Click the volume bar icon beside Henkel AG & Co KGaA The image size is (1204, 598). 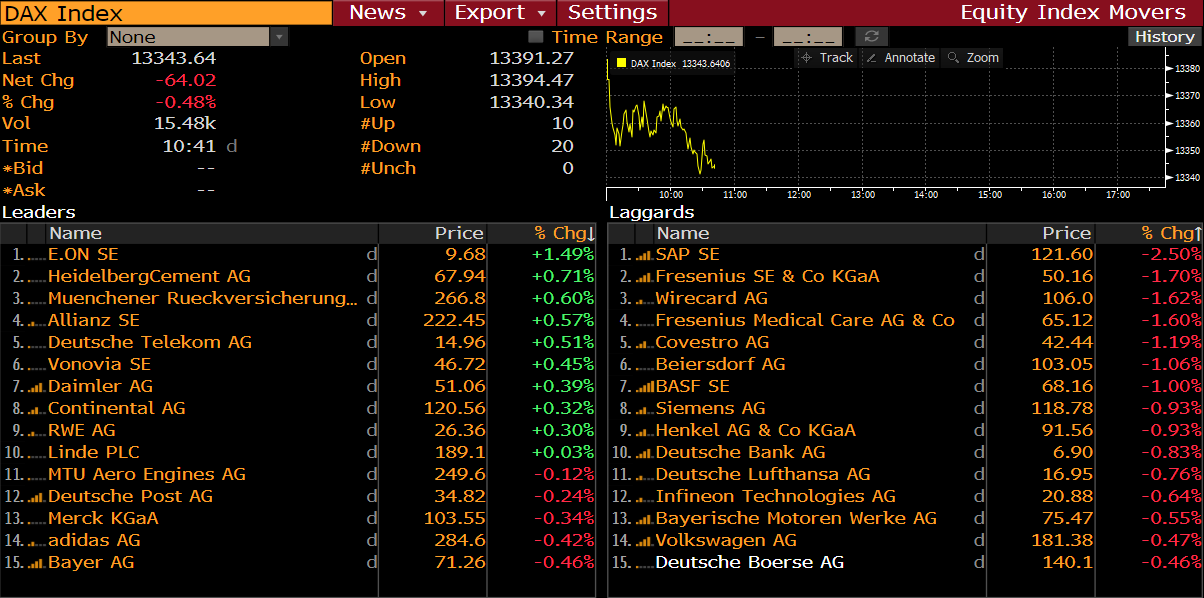[643, 431]
